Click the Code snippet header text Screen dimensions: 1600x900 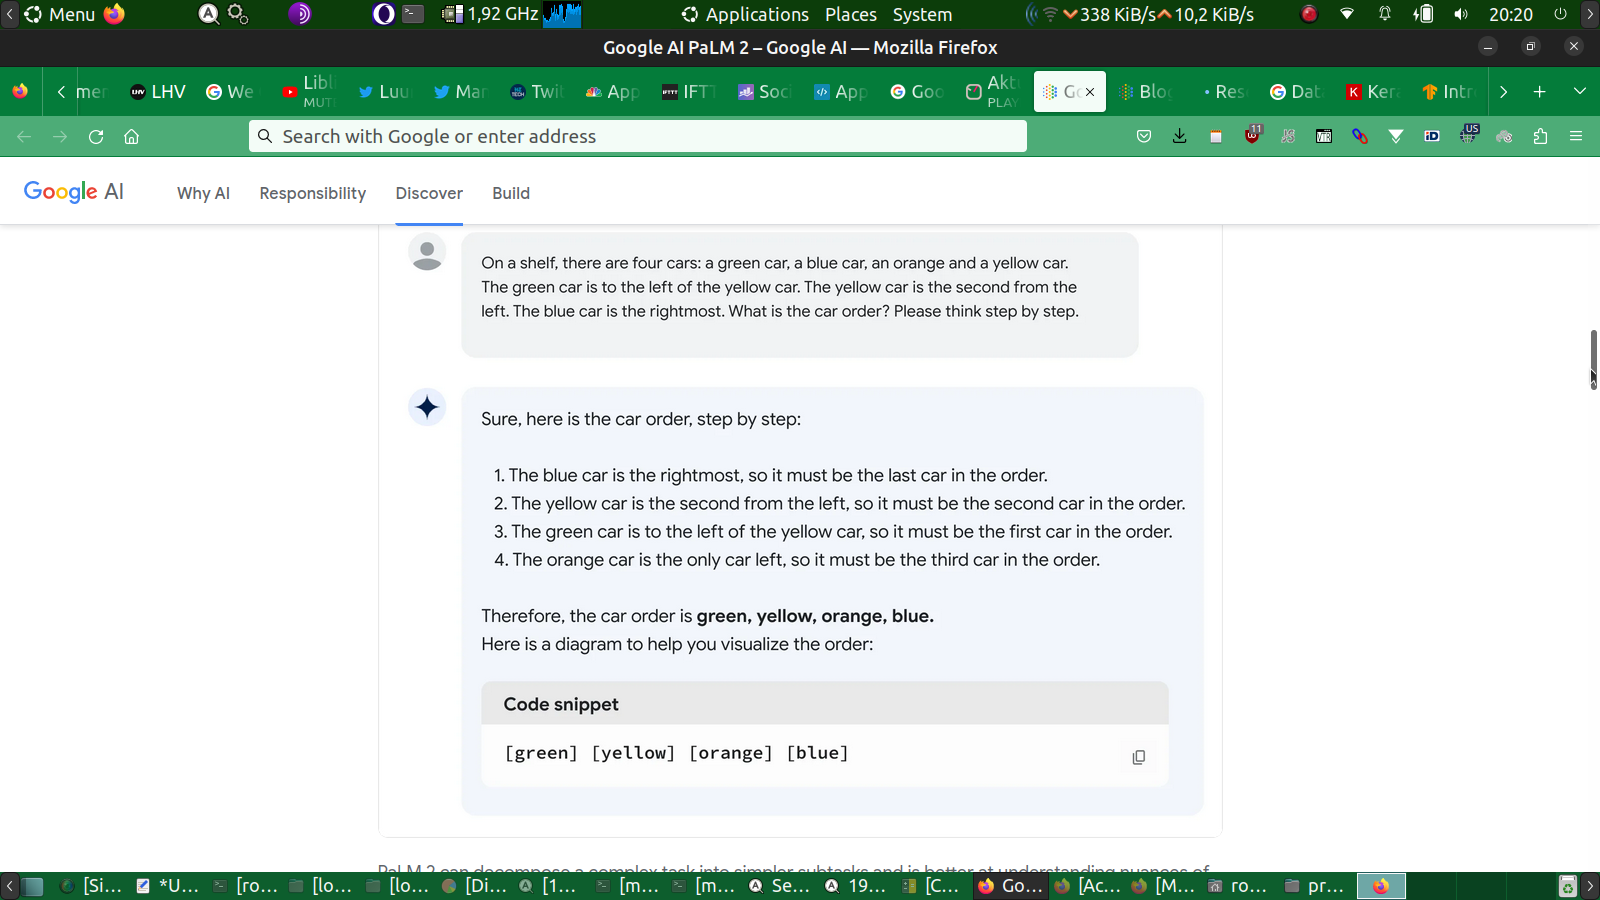pos(561,704)
